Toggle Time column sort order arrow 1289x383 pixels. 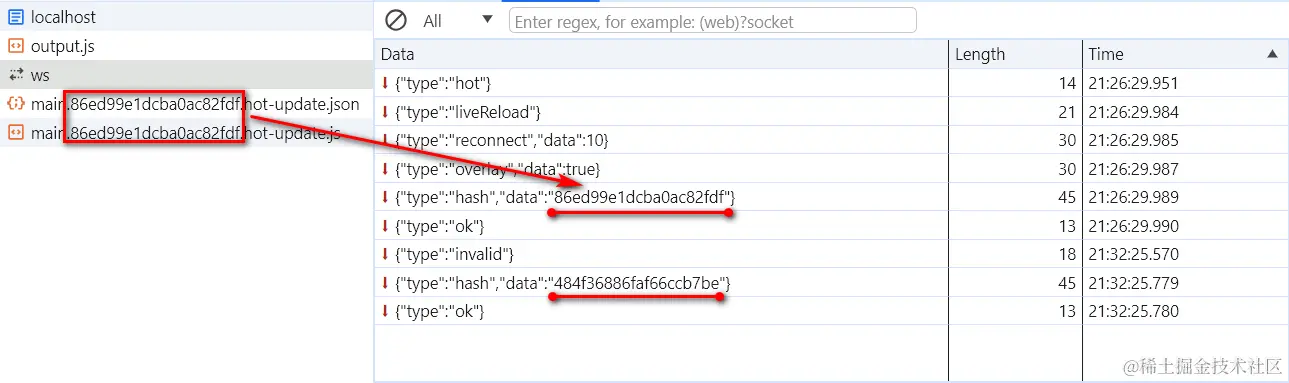[x=1272, y=54]
